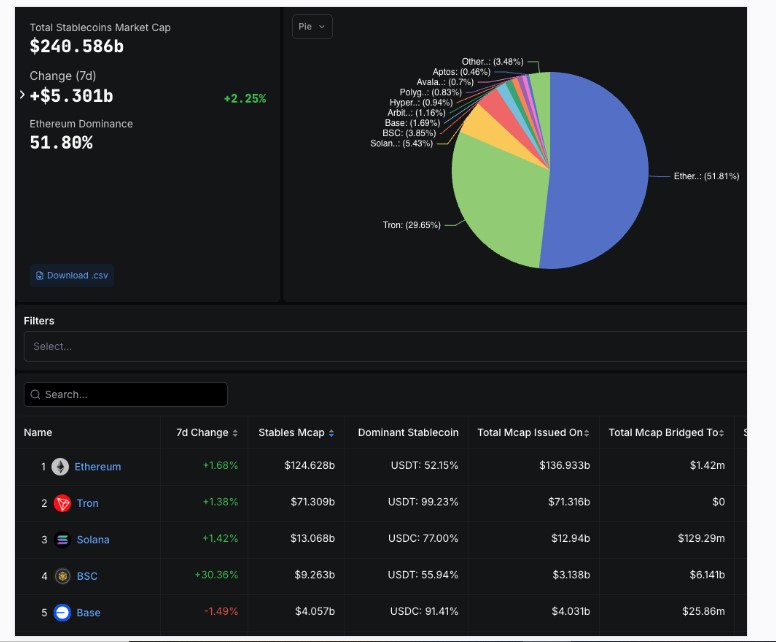Image resolution: width=776 pixels, height=642 pixels.
Task: Click the BSC: (3.85%) pie label
Action: (409, 133)
